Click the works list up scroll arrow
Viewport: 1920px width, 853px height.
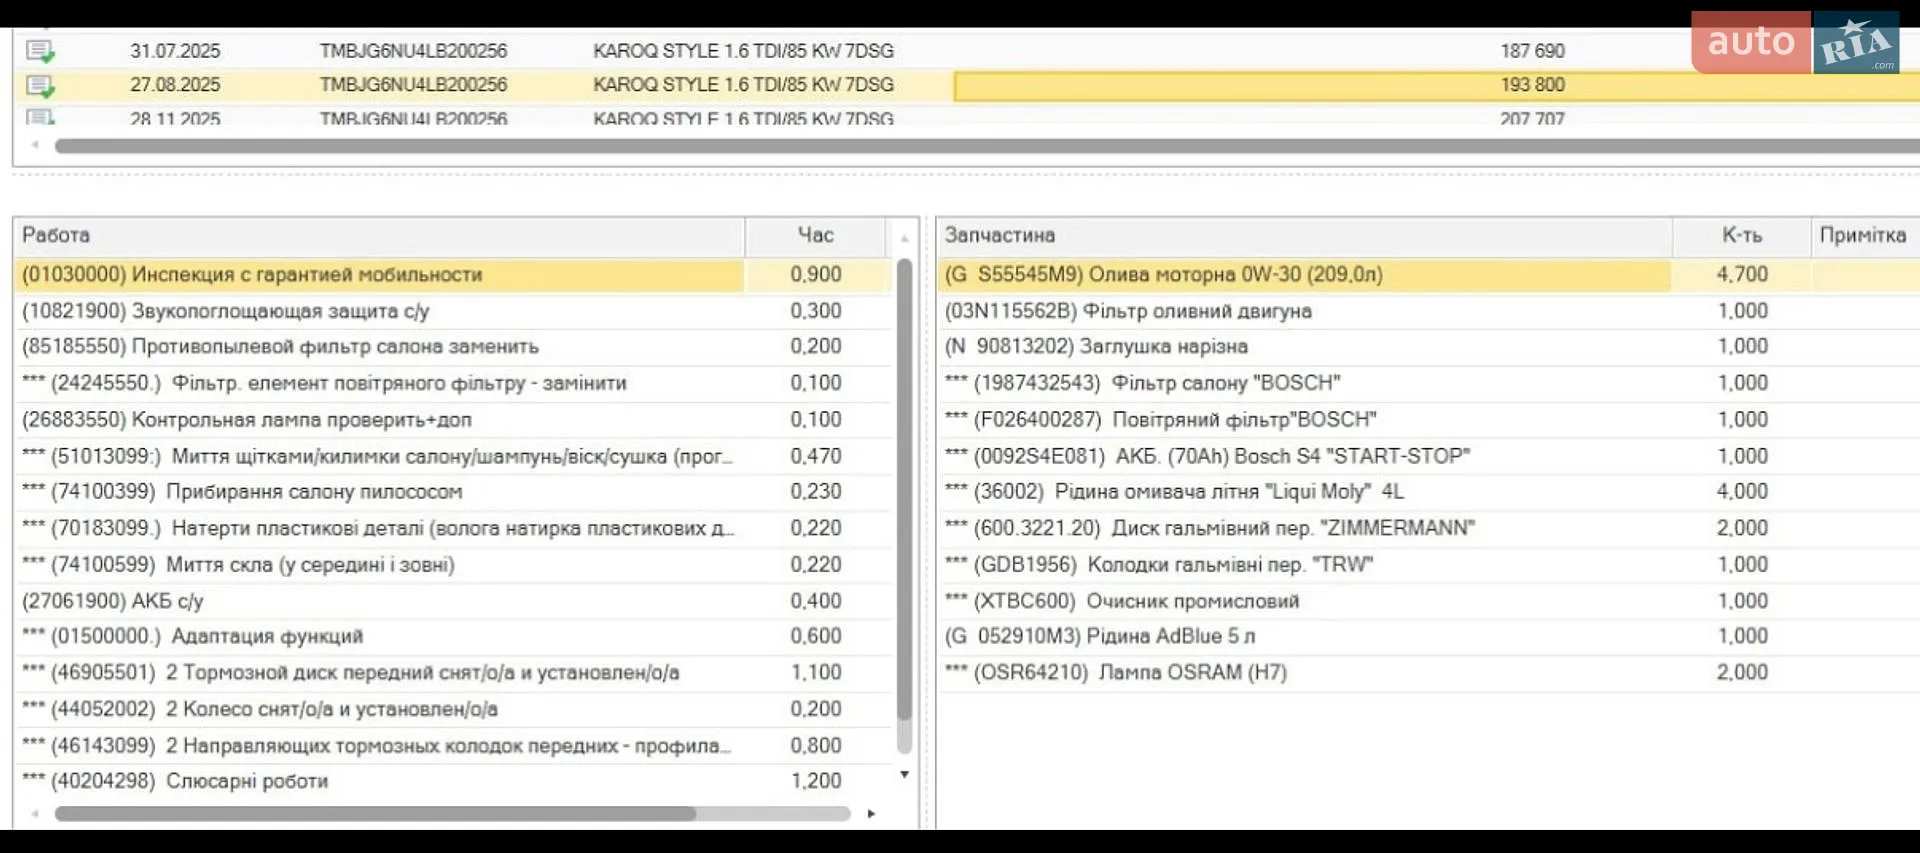(x=904, y=238)
